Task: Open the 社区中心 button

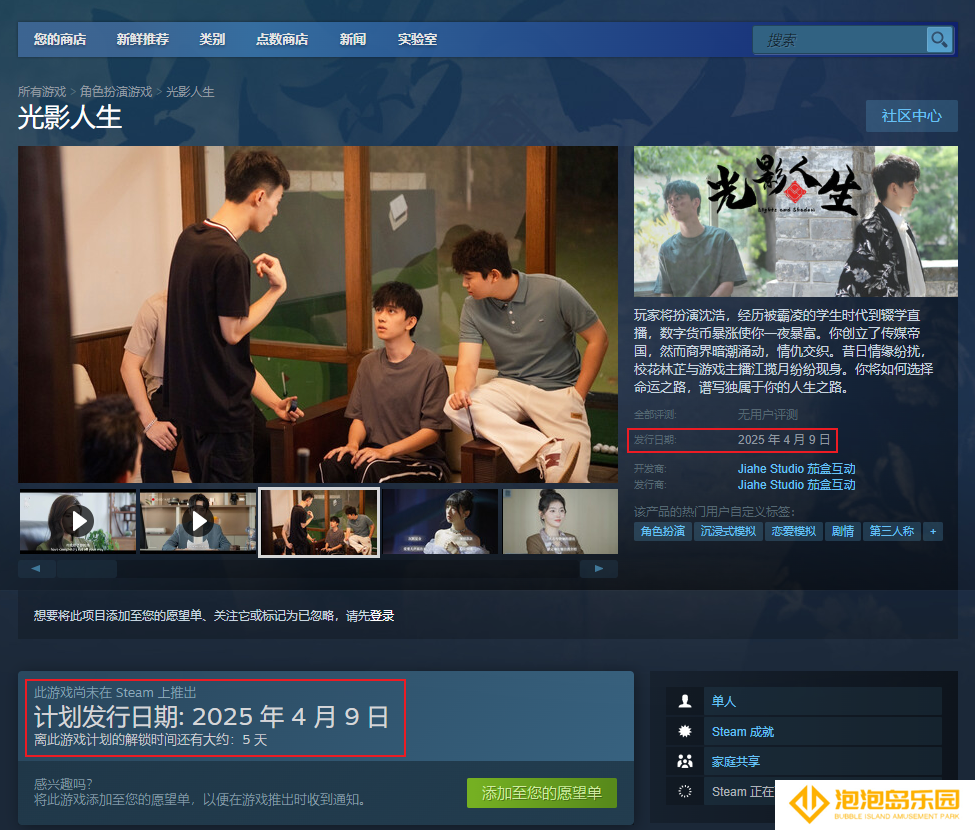Action: [912, 116]
